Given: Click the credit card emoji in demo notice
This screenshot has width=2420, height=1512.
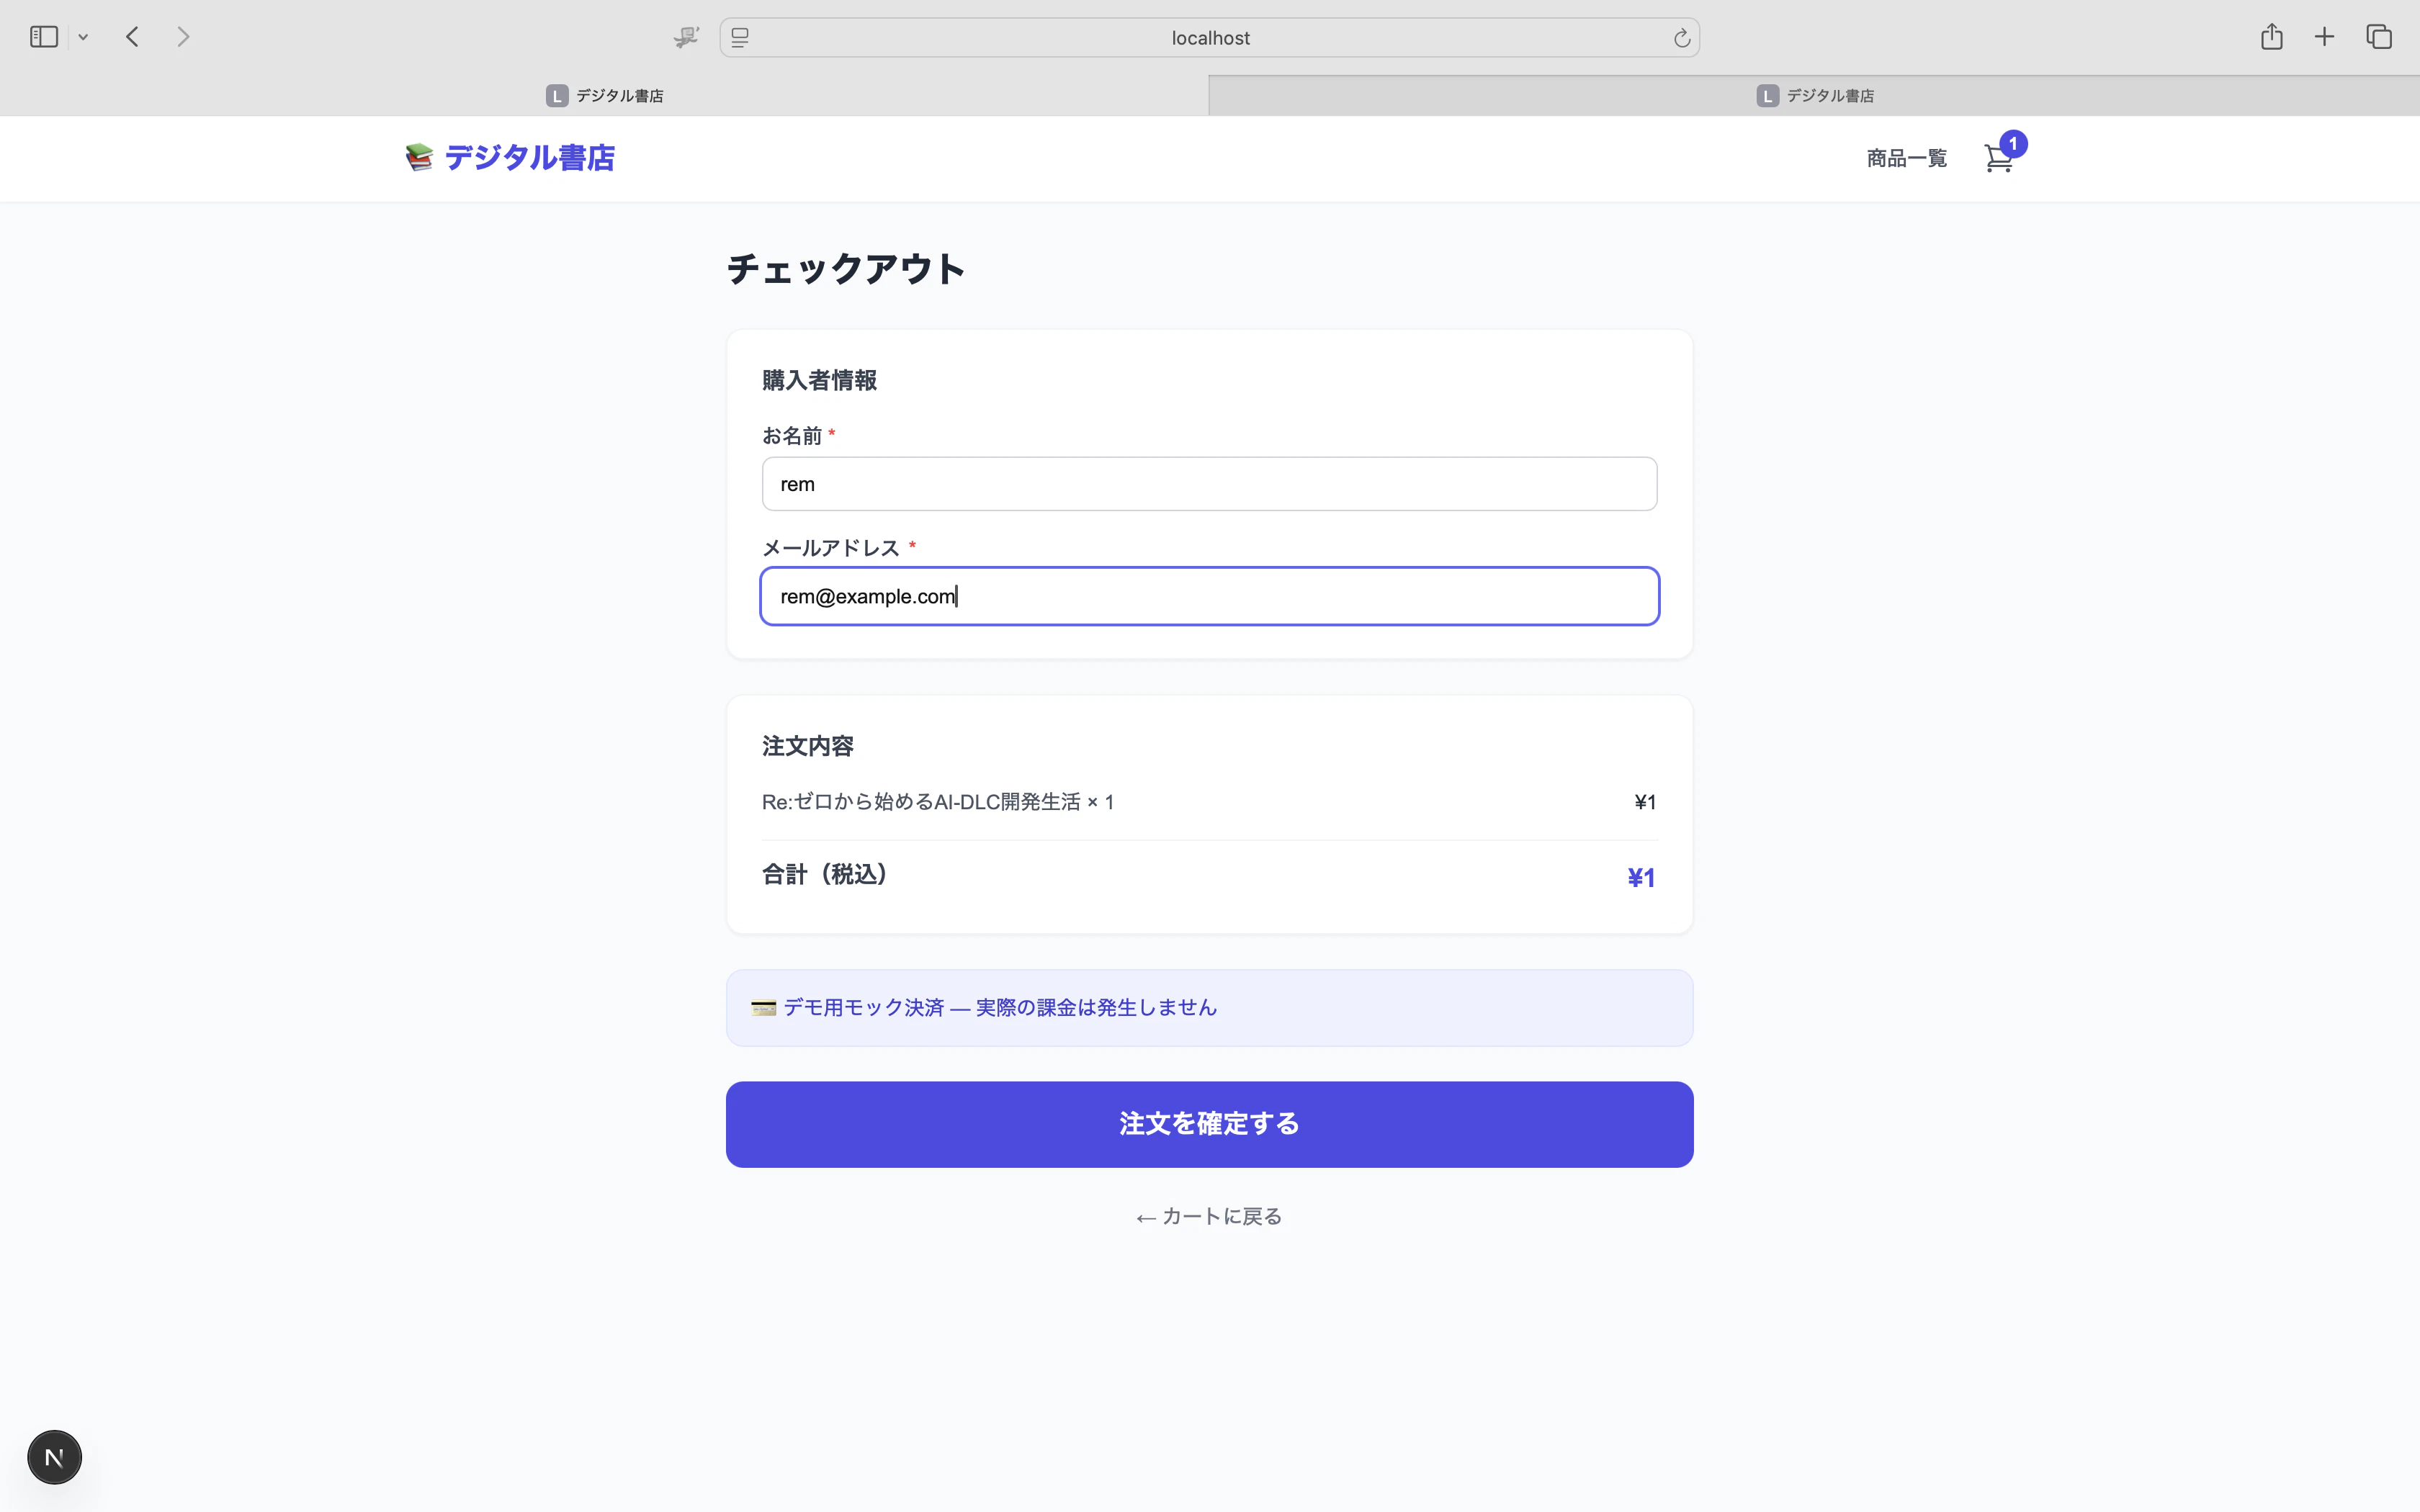Looking at the screenshot, I should click(x=763, y=1008).
